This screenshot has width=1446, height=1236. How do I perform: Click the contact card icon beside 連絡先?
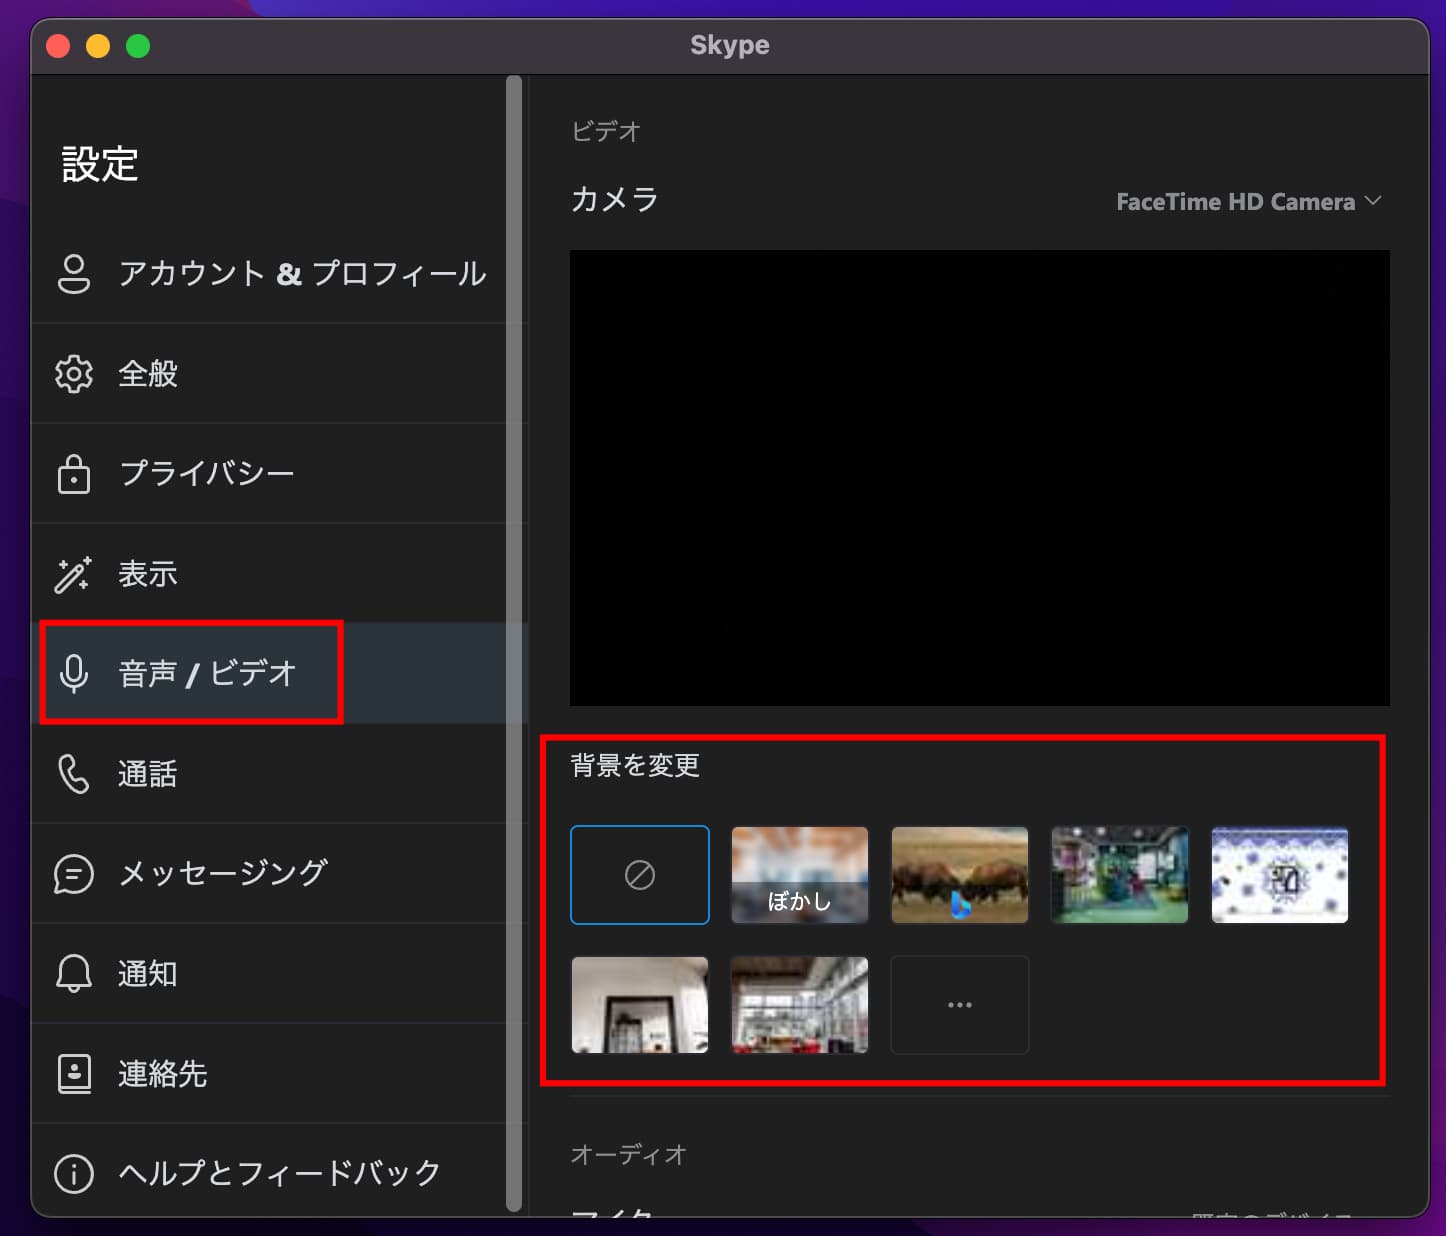(74, 1074)
